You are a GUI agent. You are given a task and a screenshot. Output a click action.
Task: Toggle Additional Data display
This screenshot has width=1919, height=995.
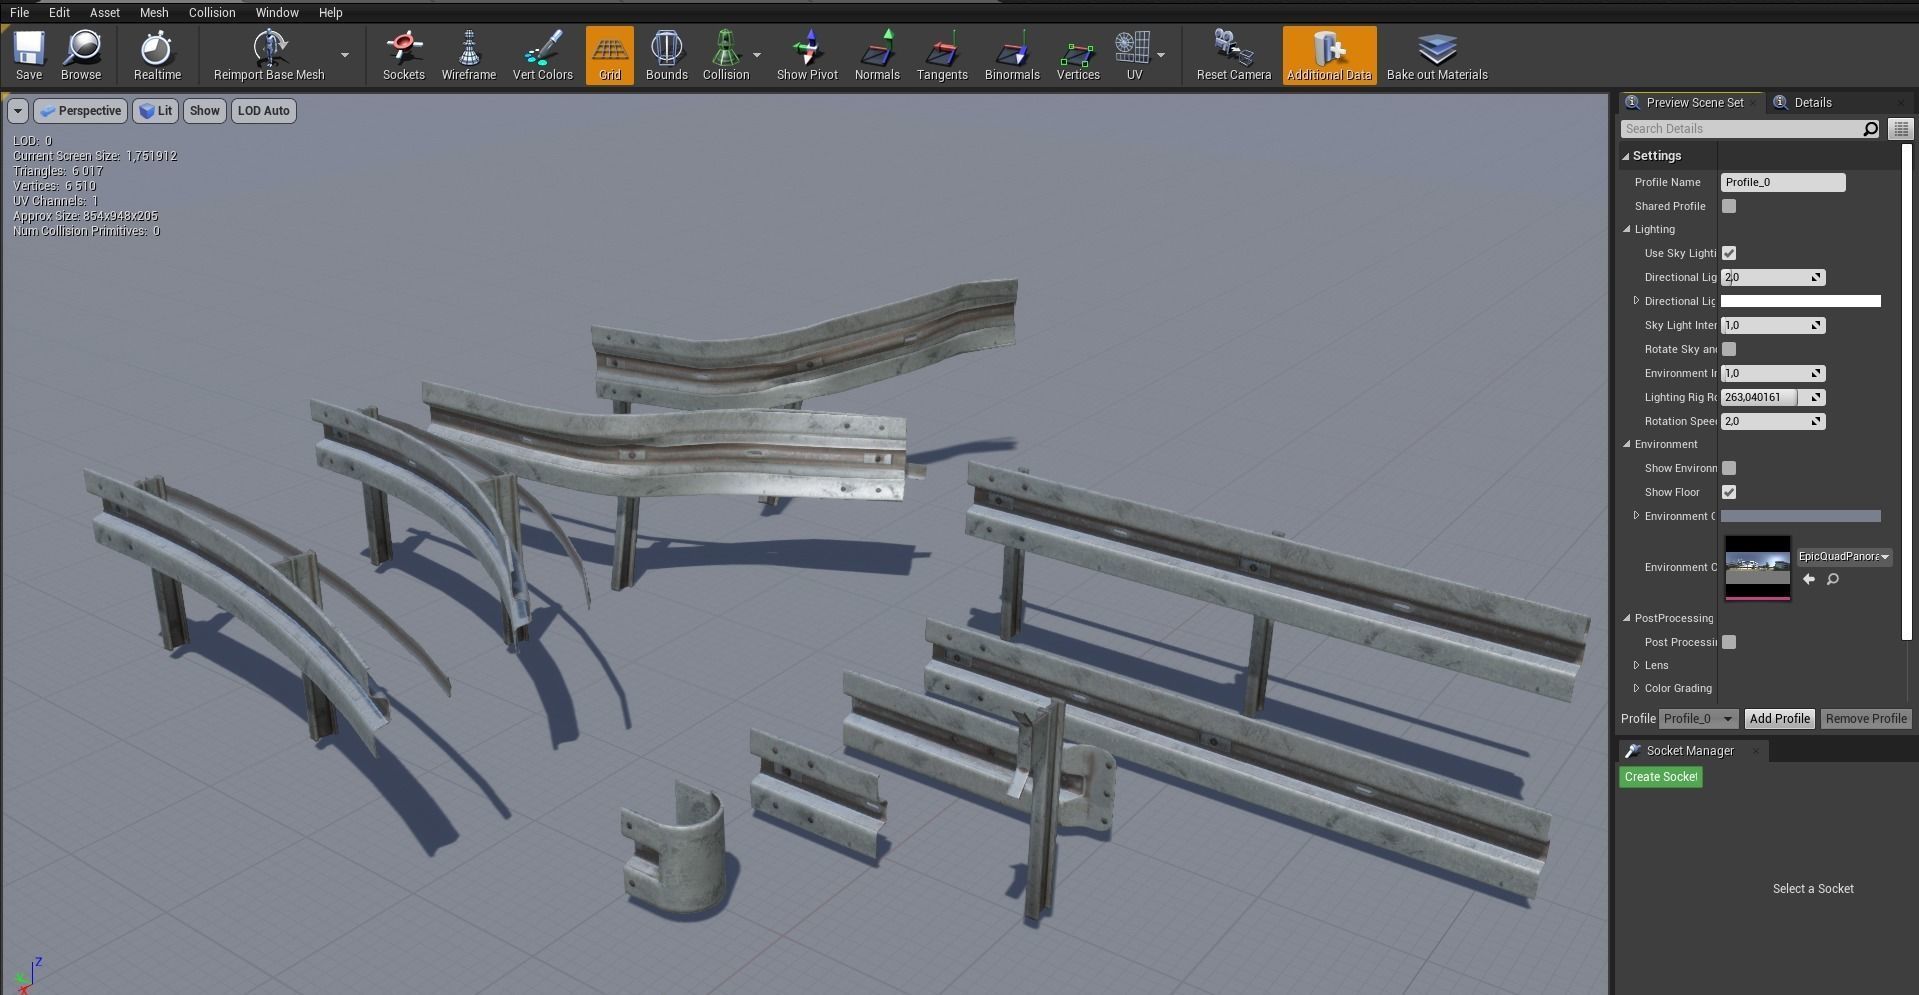click(x=1329, y=56)
